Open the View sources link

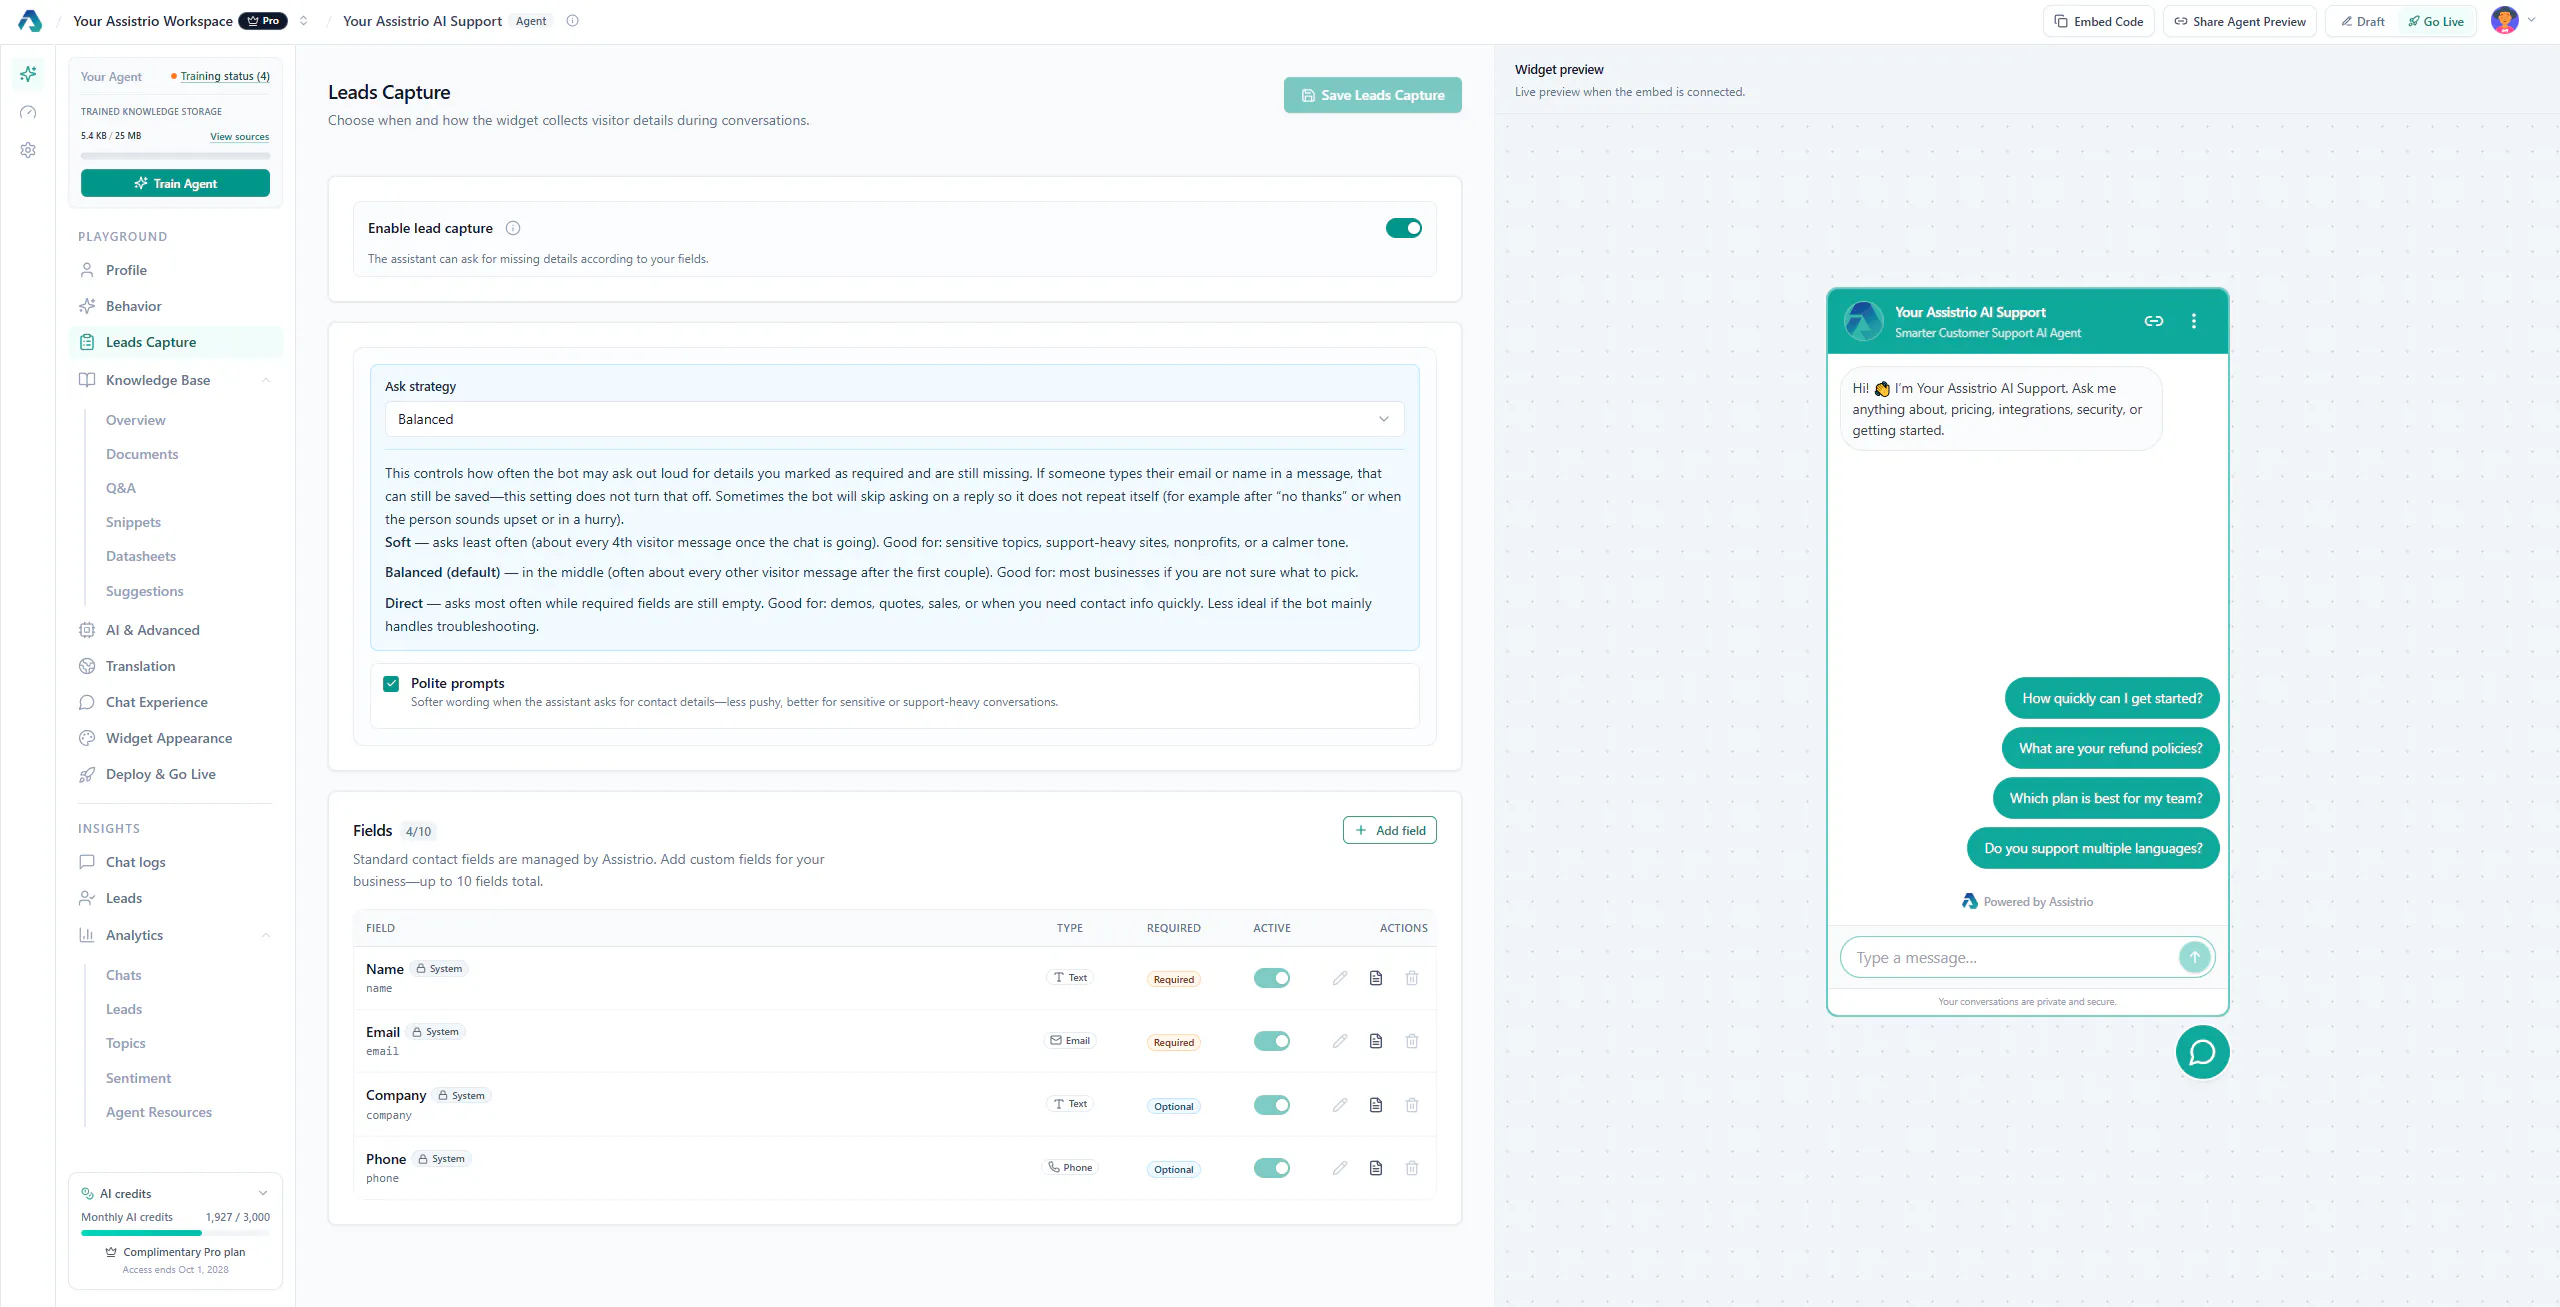click(x=240, y=137)
